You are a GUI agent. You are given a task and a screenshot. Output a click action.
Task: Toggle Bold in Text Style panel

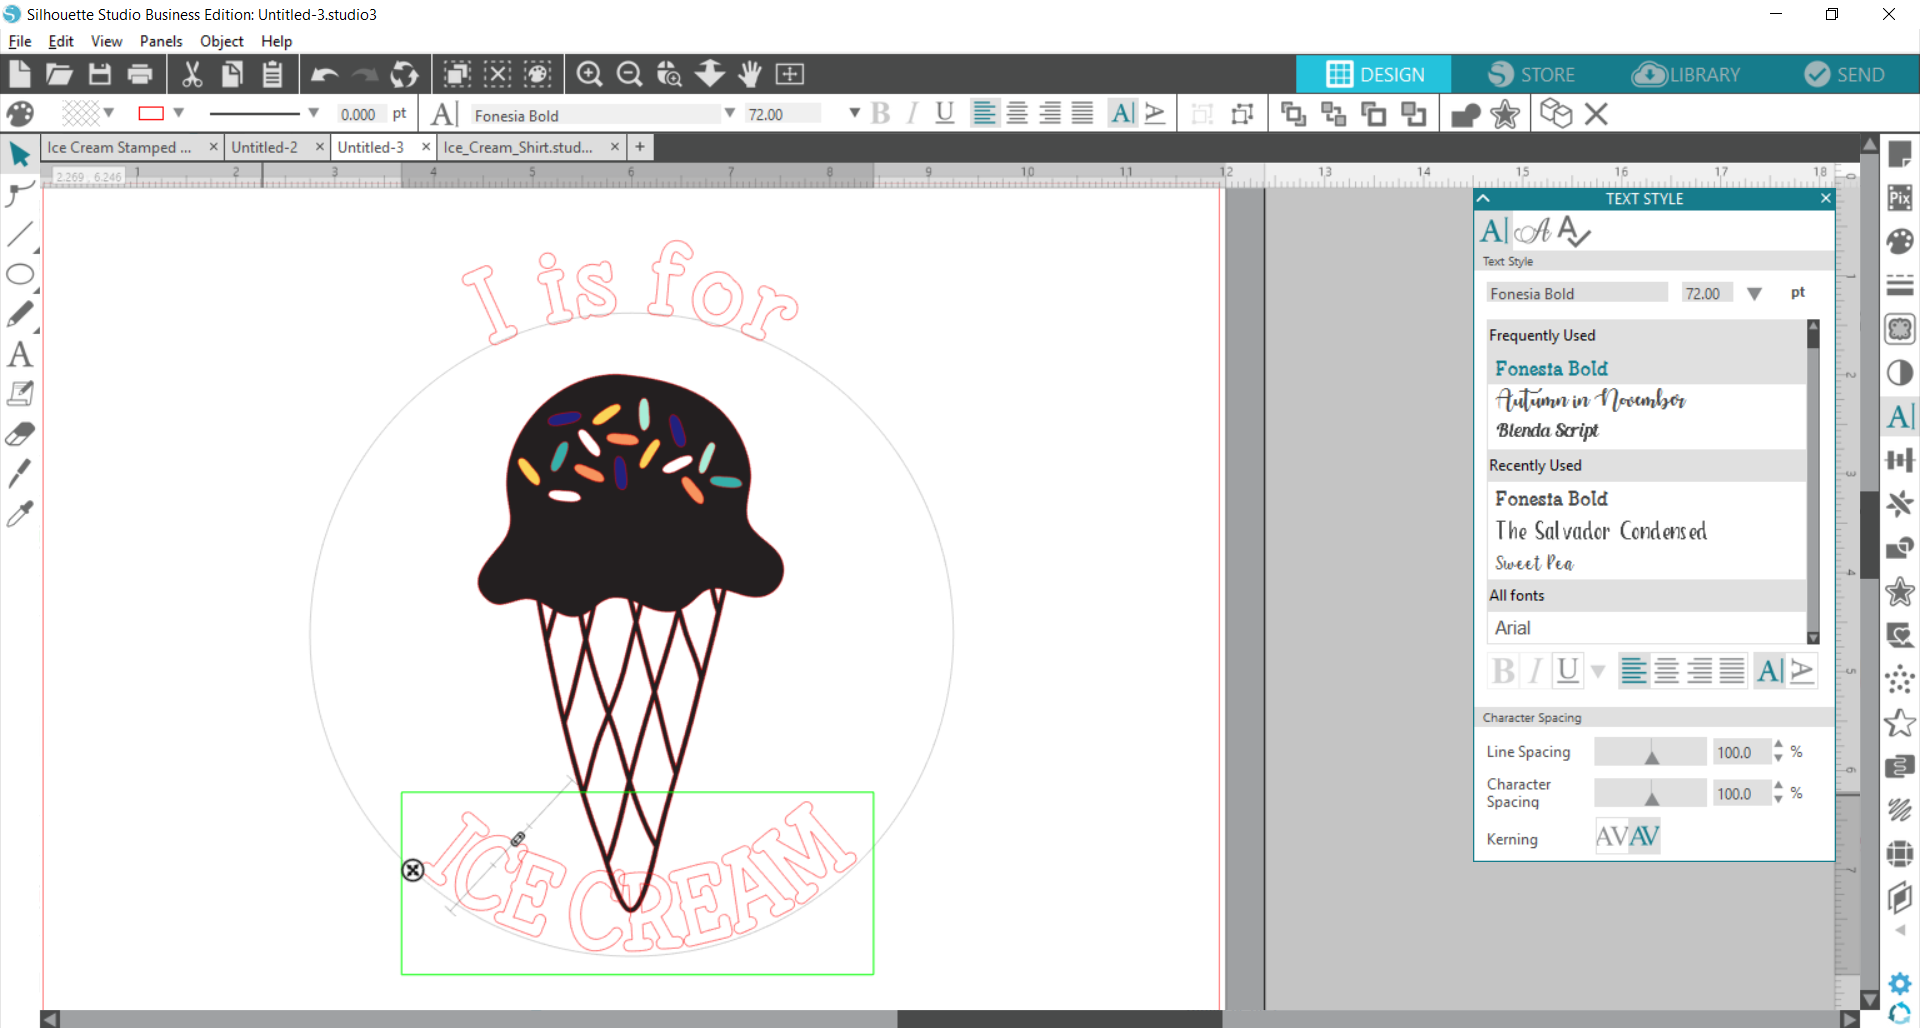pyautogui.click(x=1502, y=671)
